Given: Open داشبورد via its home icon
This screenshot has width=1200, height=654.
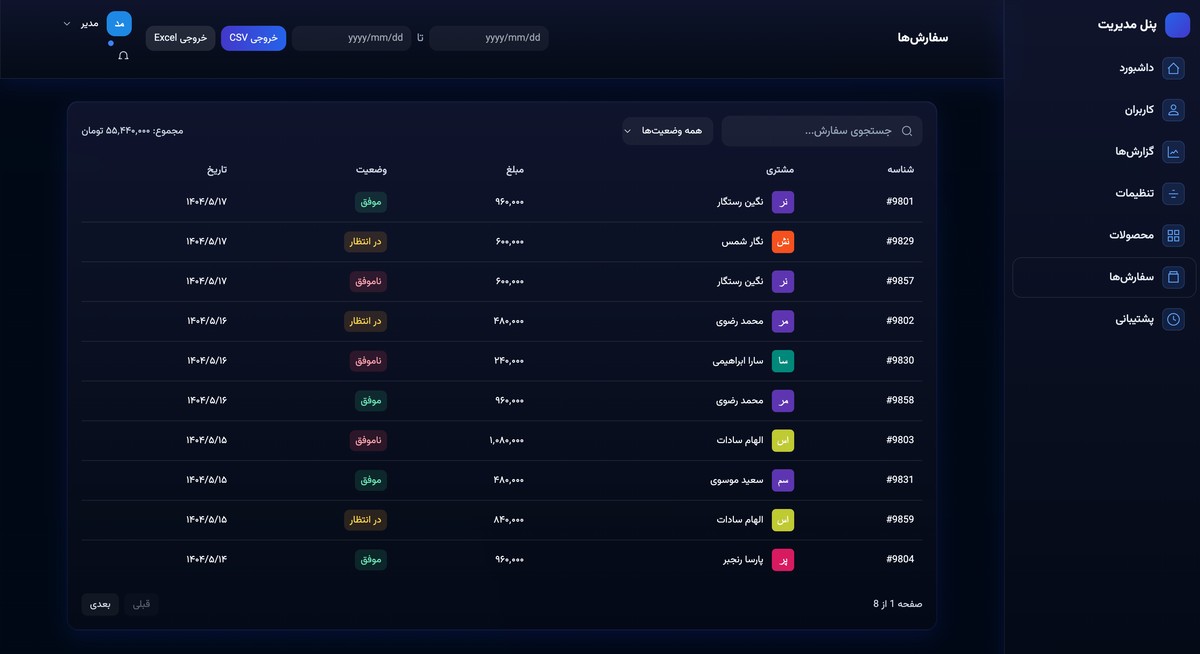Looking at the screenshot, I should [1174, 68].
